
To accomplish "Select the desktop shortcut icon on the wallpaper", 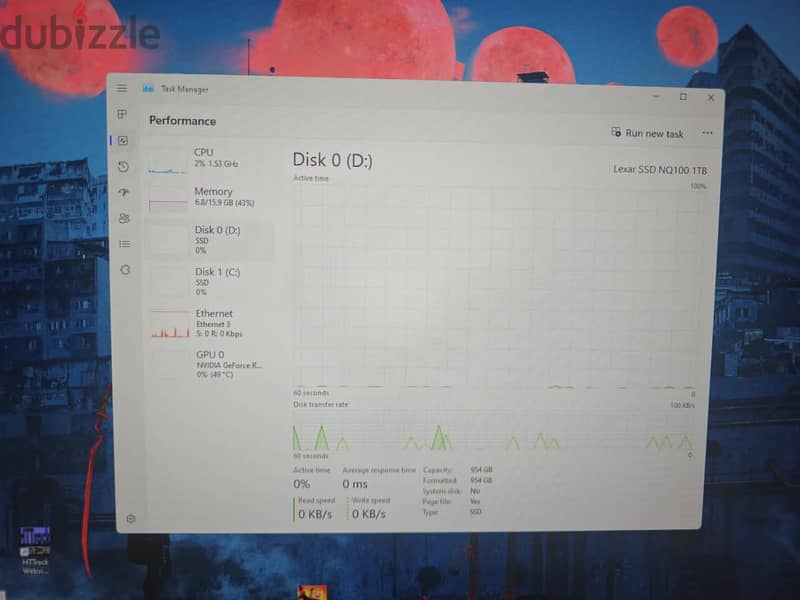I will coord(35,550).
